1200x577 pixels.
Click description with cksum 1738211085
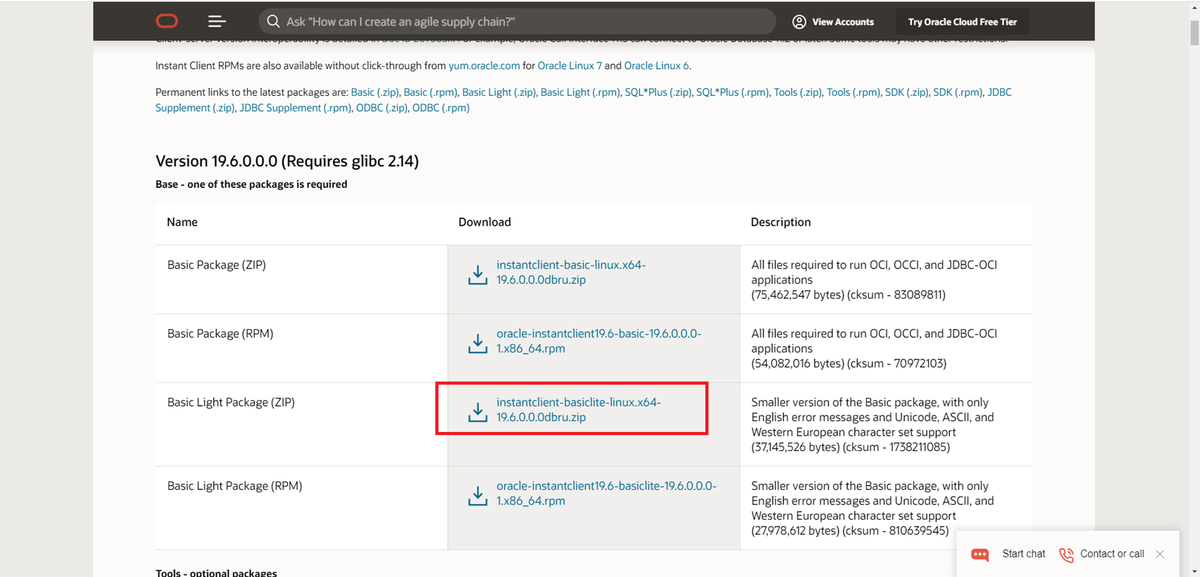(873, 424)
